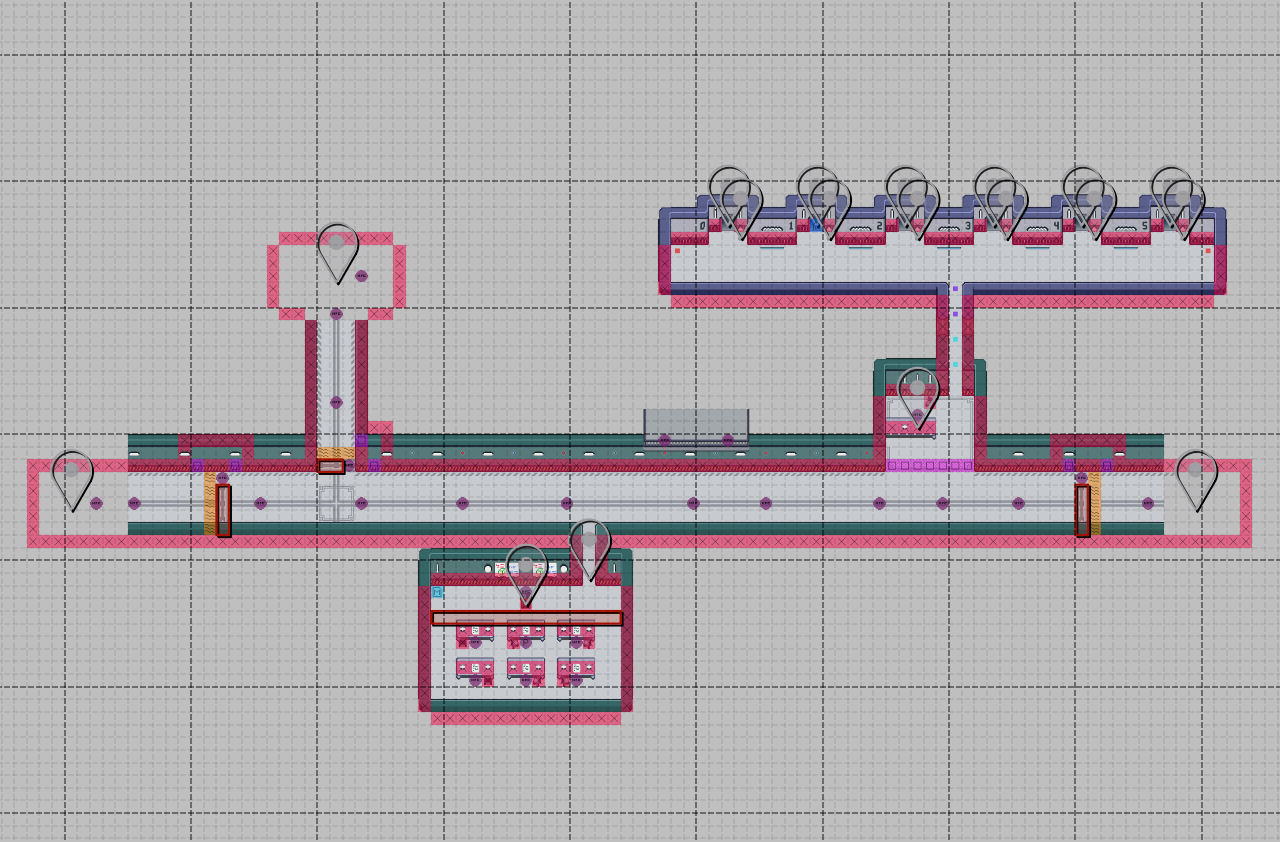Click dormitory door number 1
Viewport: 1280px width, 842px height.
791,226
